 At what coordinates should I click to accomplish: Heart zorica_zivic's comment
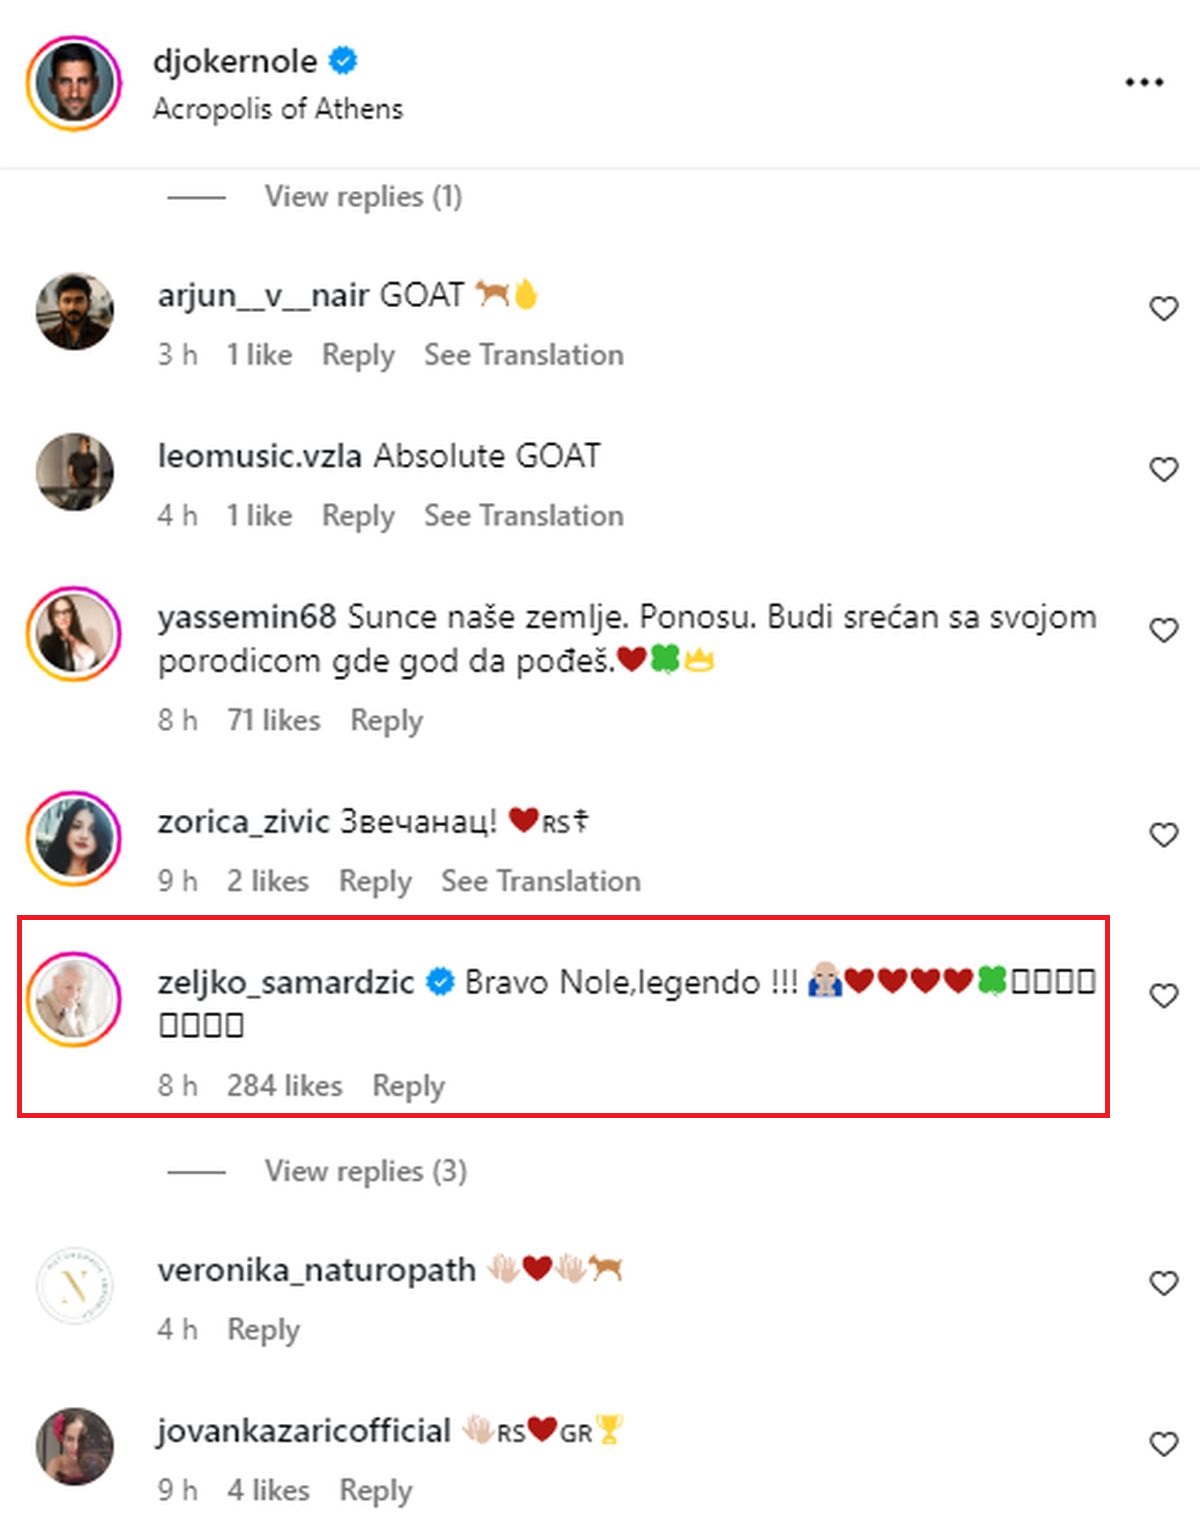(1163, 835)
